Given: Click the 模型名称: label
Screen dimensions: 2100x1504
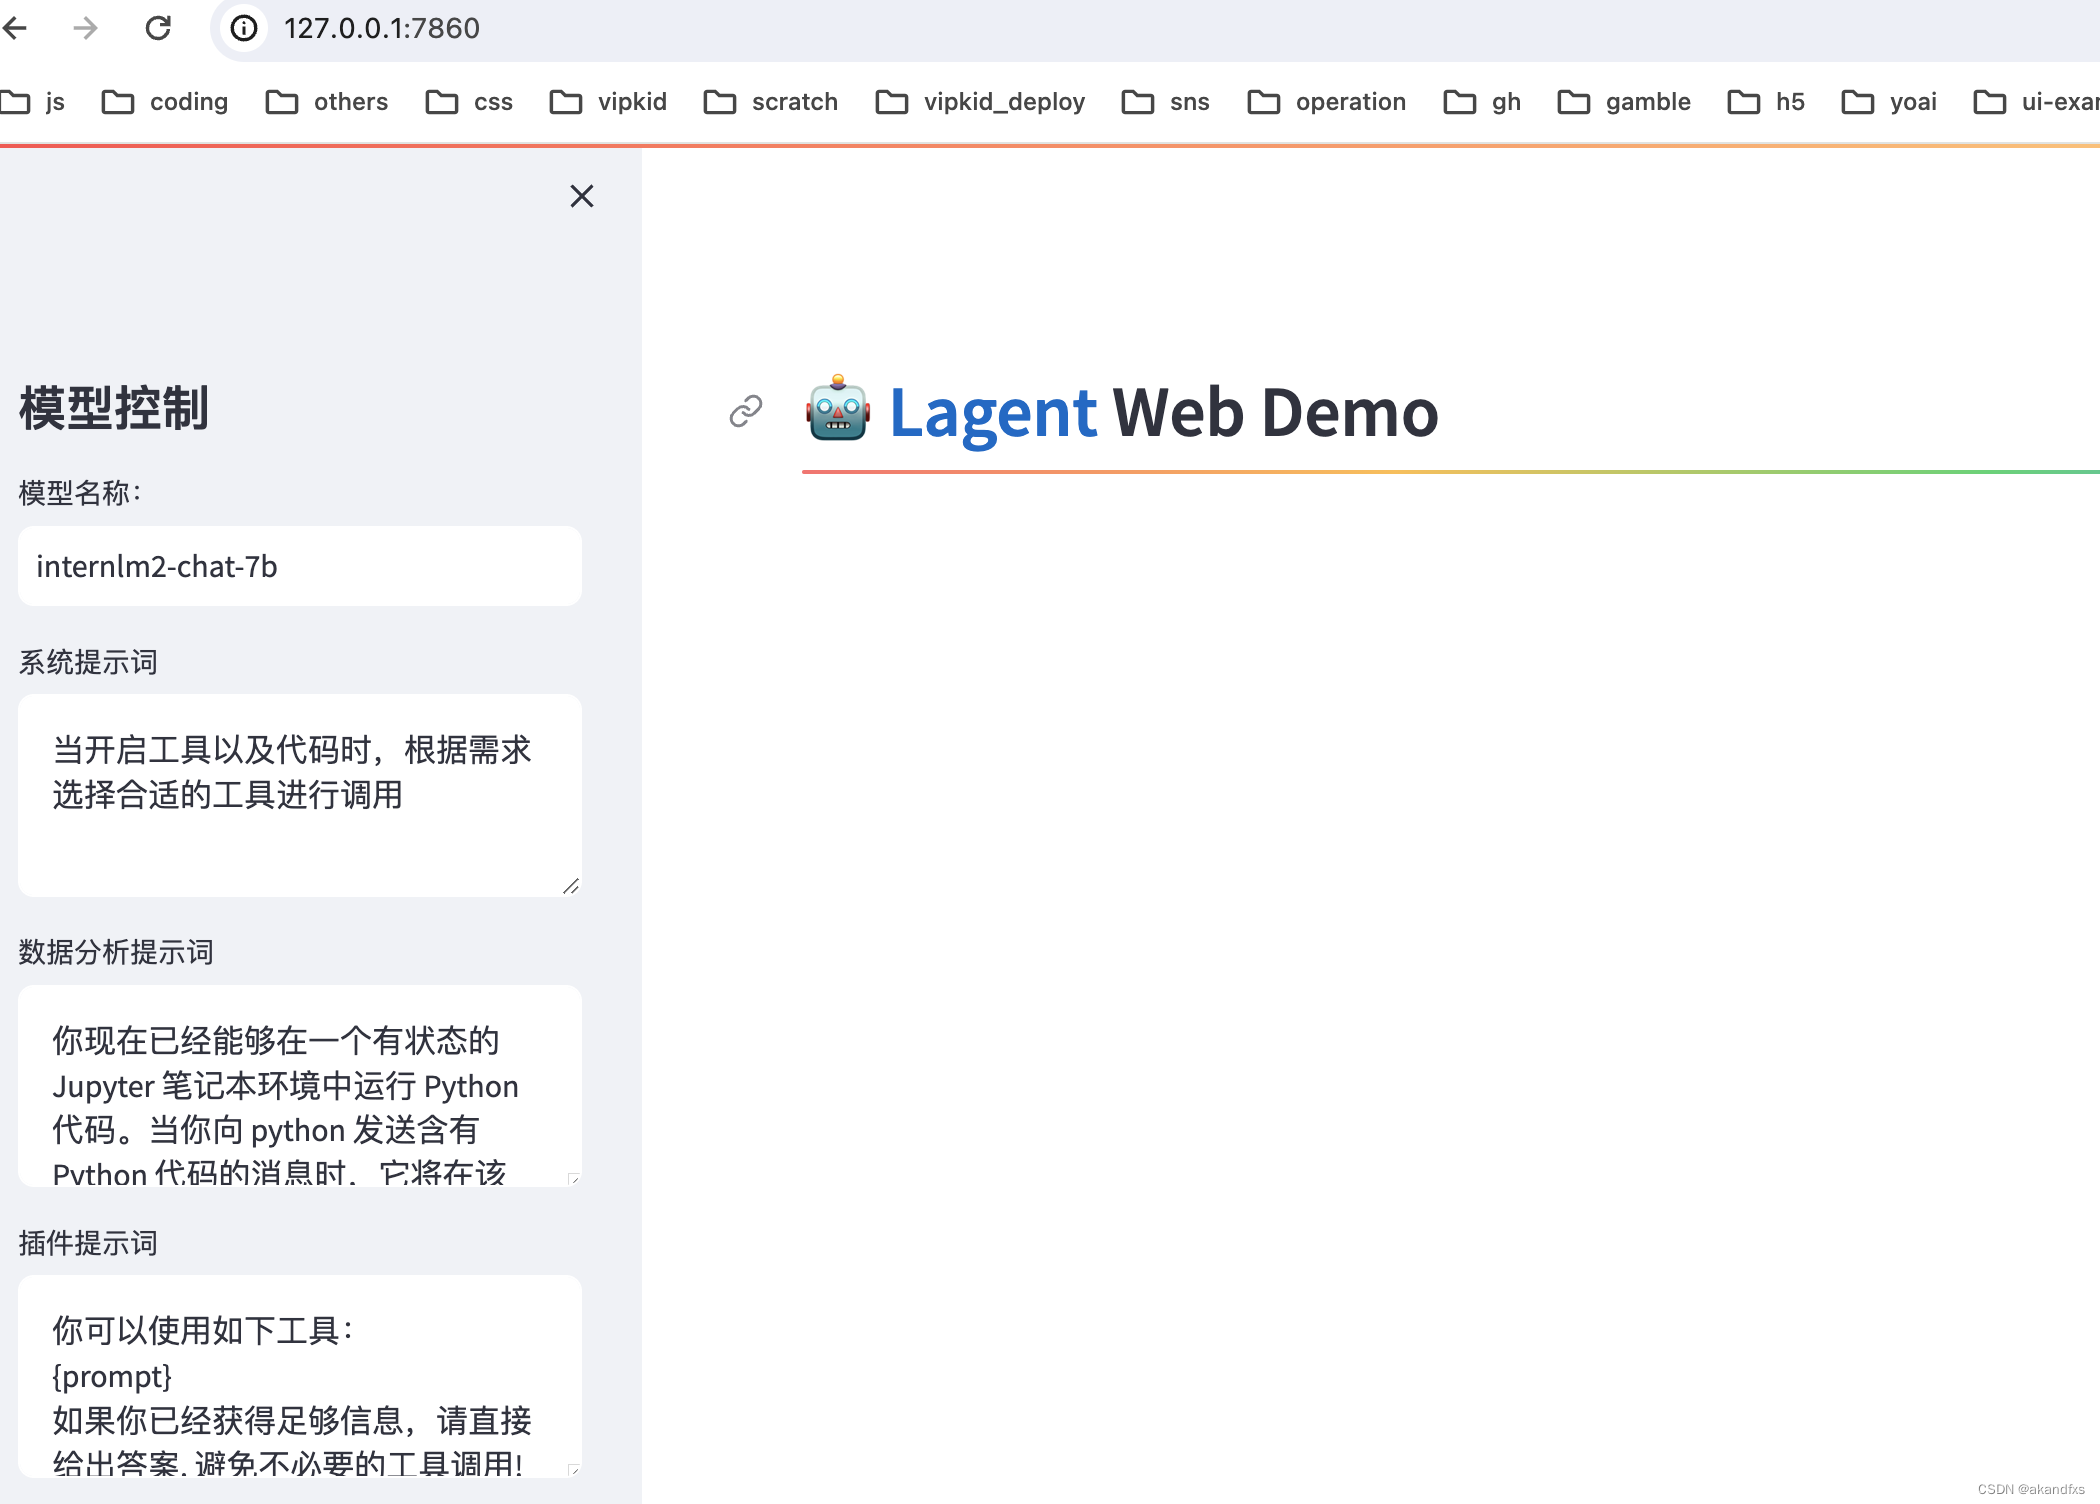Looking at the screenshot, I should pos(80,493).
